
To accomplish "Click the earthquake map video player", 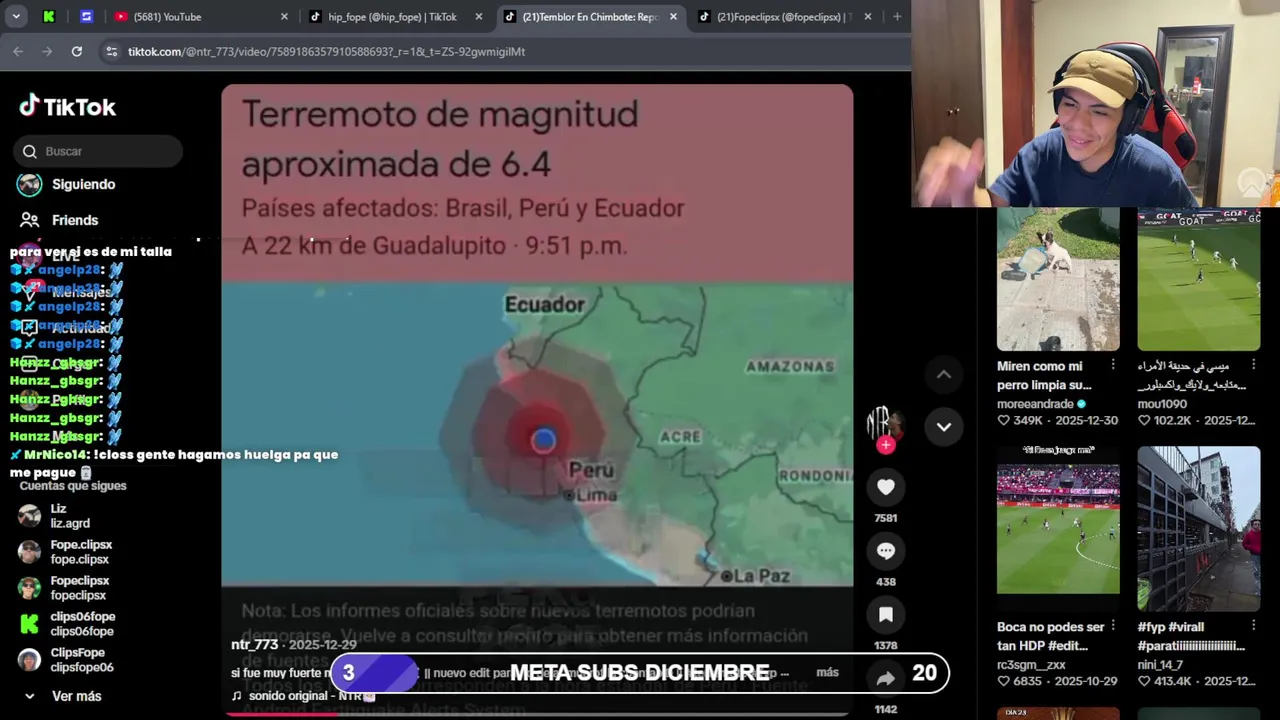I will (x=537, y=400).
